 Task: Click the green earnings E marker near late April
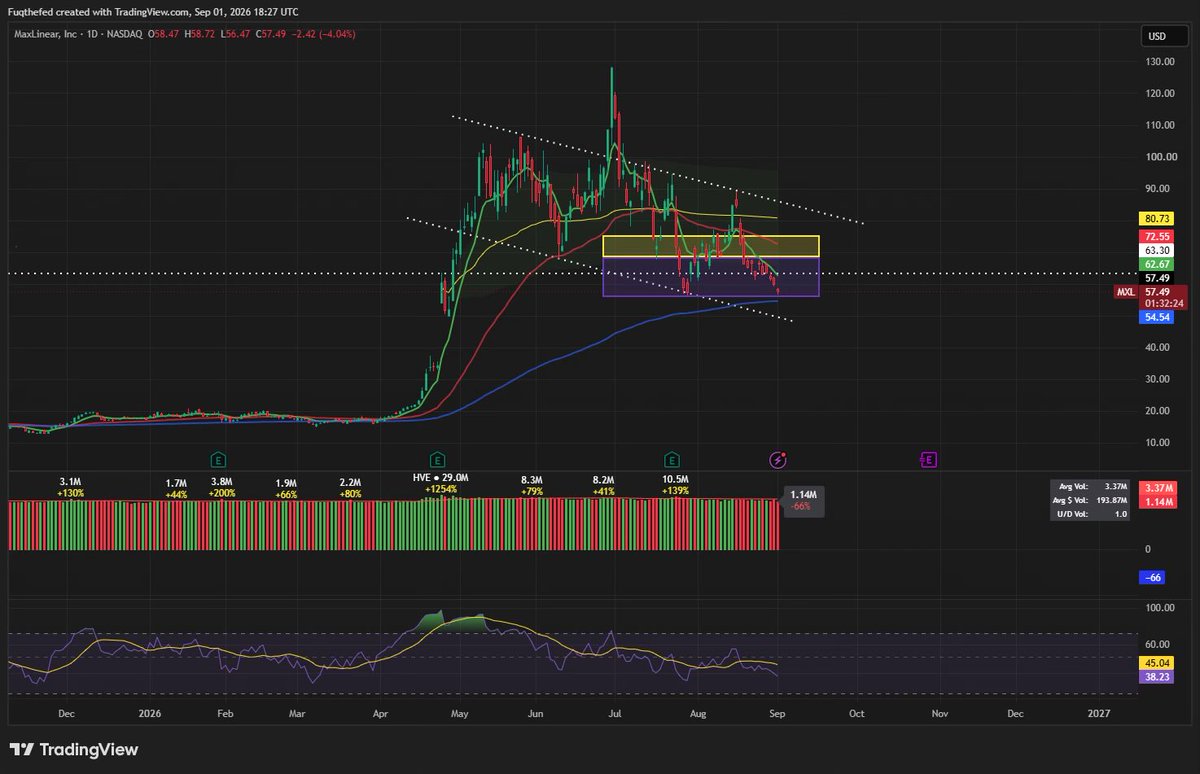tap(436, 460)
